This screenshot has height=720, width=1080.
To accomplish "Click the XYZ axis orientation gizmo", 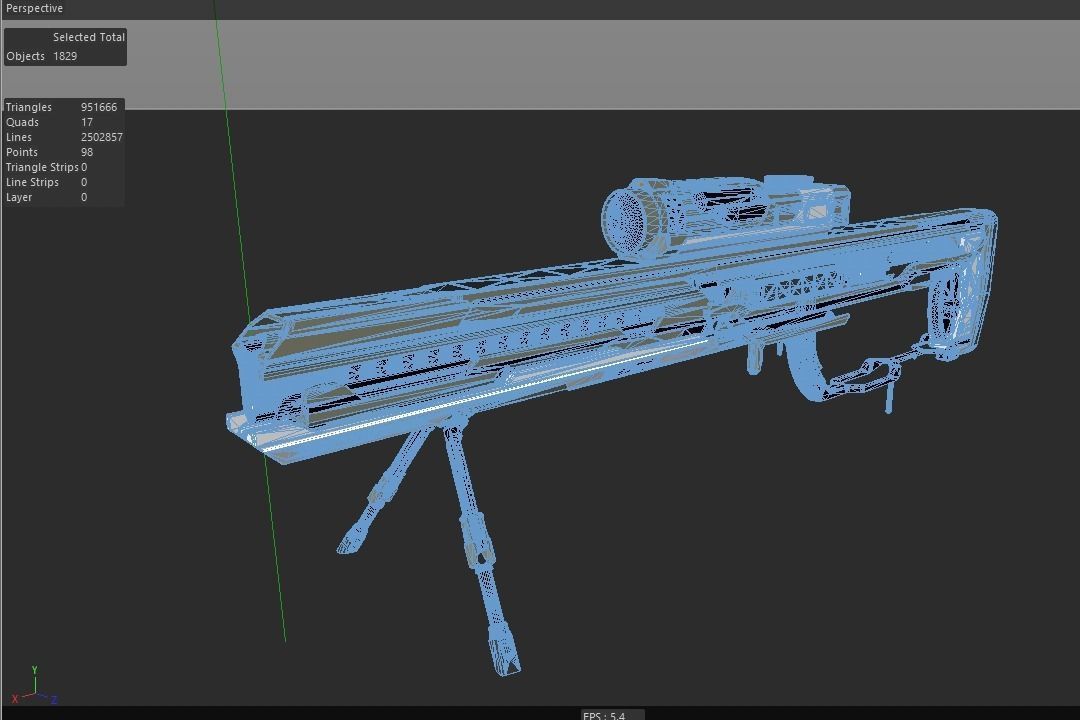I will 34,686.
